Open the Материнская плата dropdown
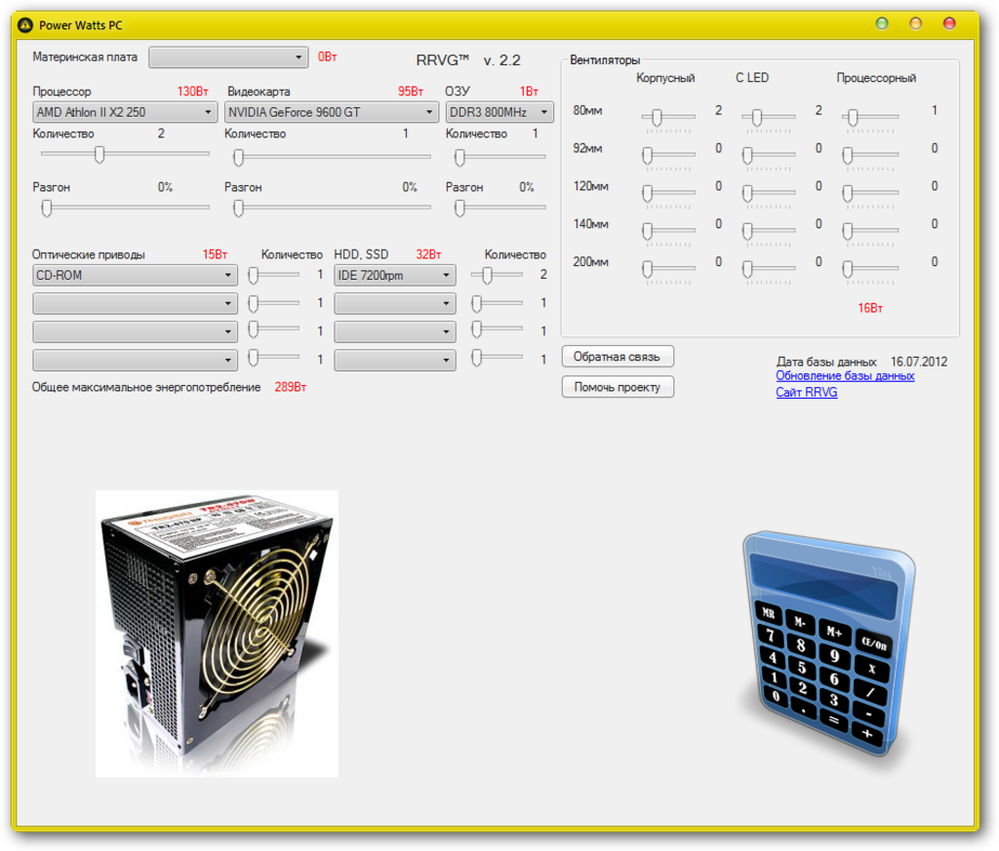The height and width of the screenshot is (851, 999). tap(229, 57)
